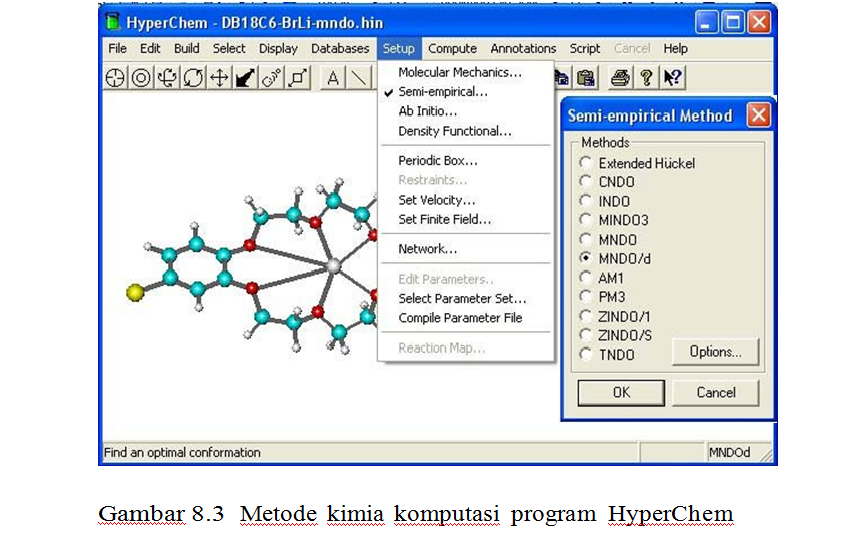Open the Build menu
The width and height of the screenshot is (845, 541).
tap(186, 48)
